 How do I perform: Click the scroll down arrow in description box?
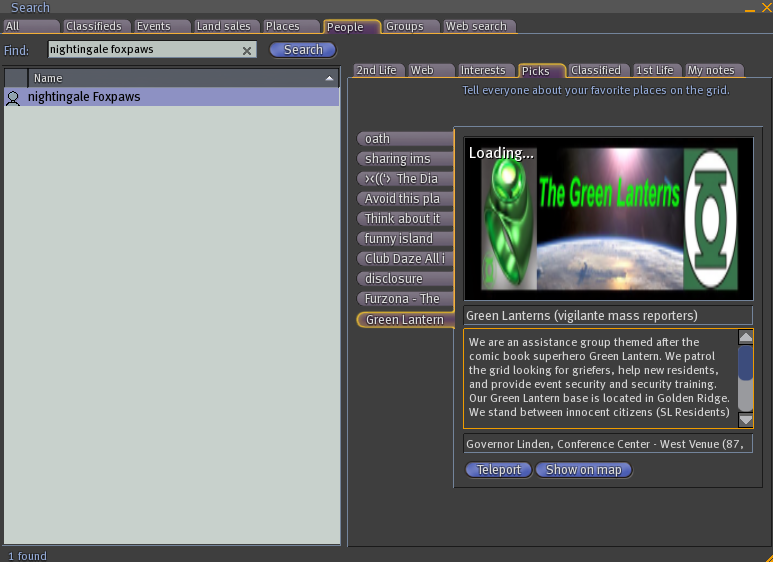click(x=745, y=420)
